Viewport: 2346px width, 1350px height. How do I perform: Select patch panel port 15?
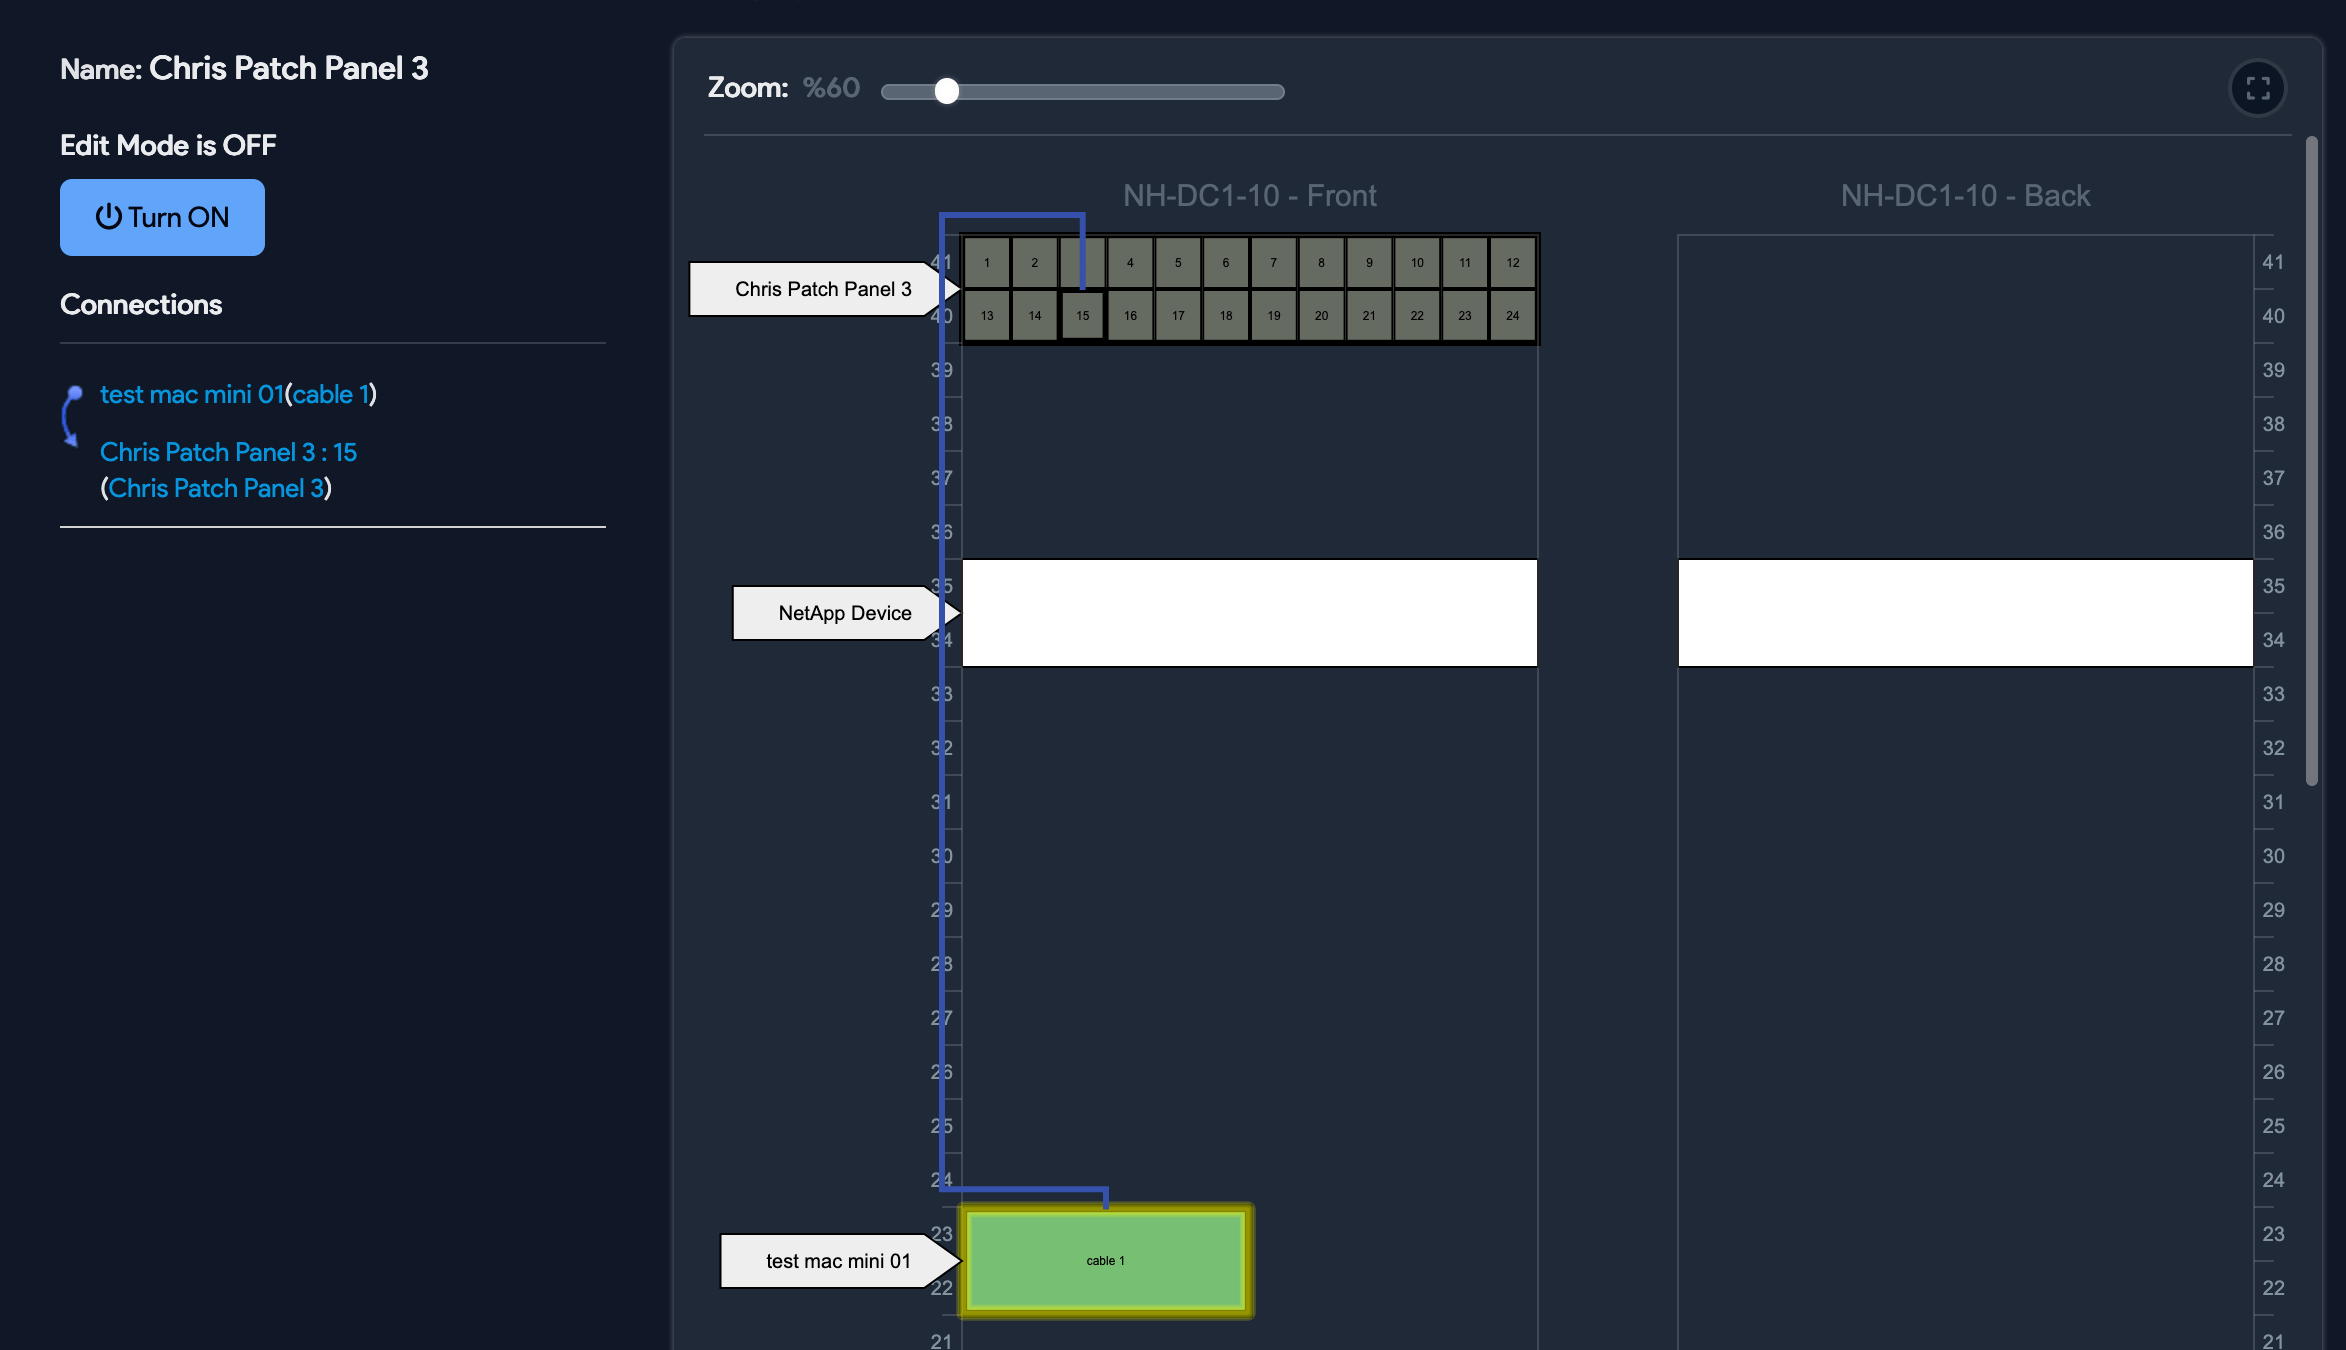click(x=1082, y=315)
